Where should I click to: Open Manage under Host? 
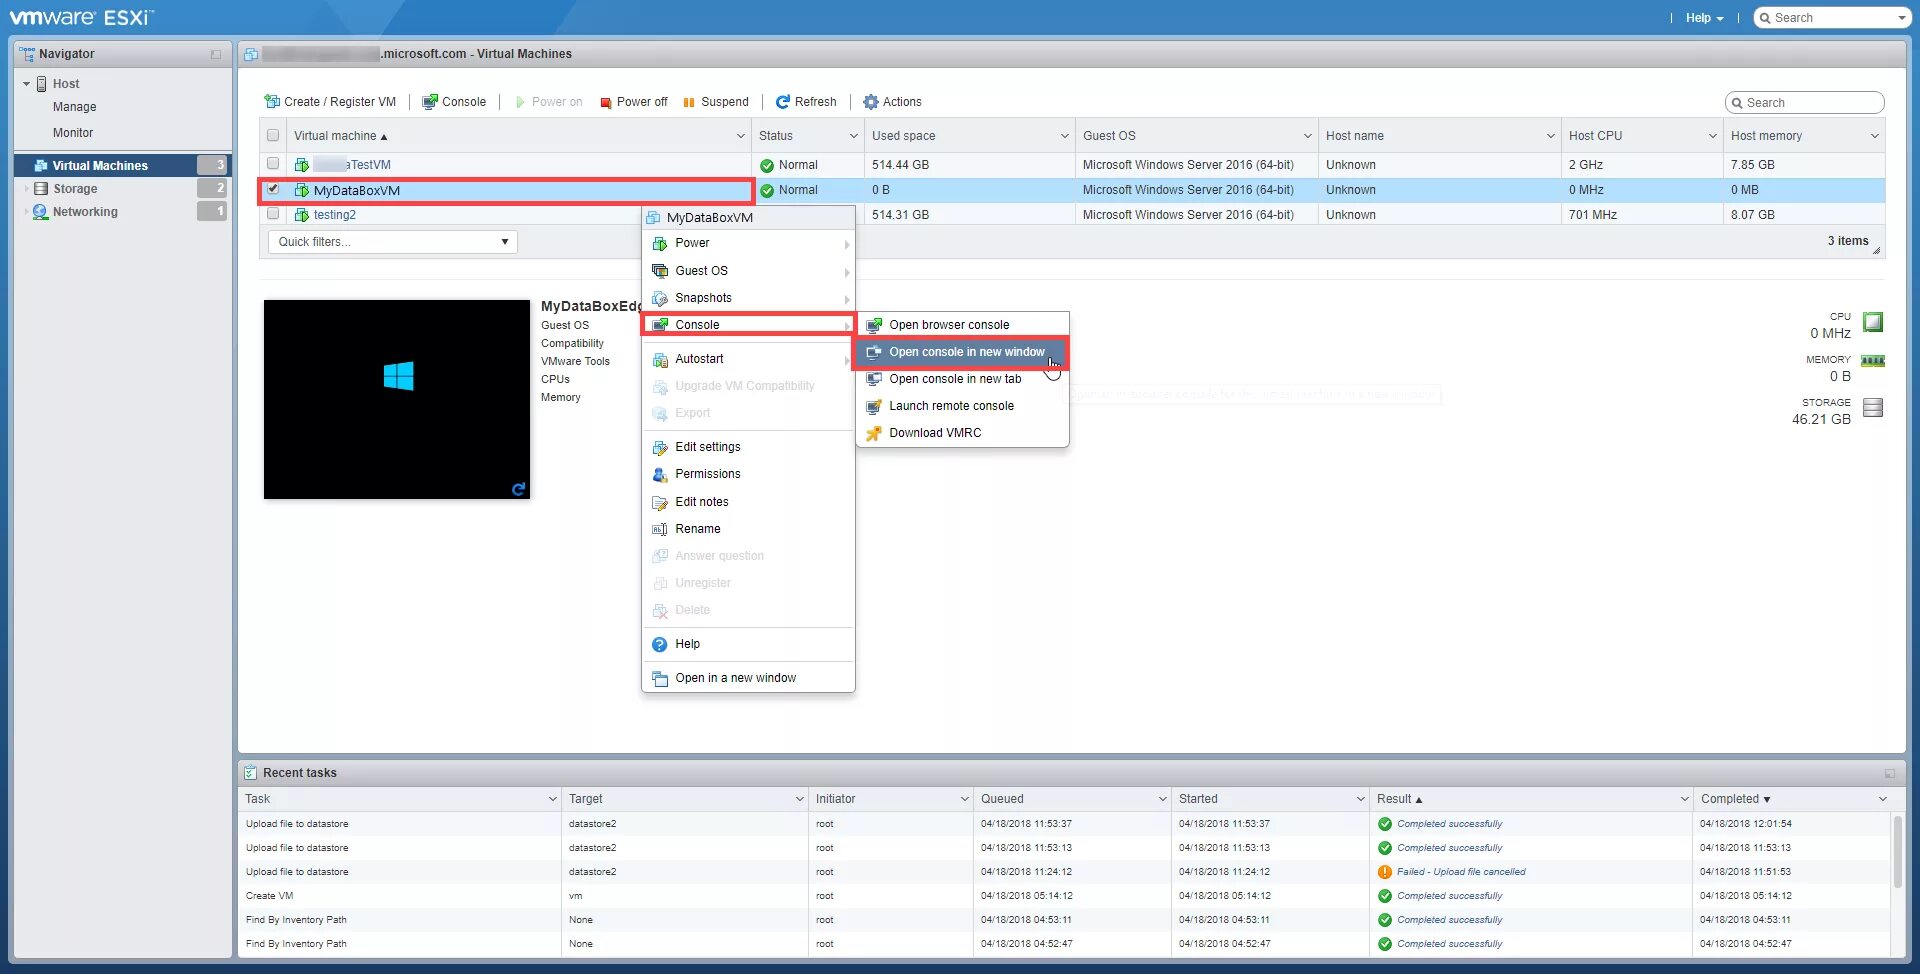75,107
